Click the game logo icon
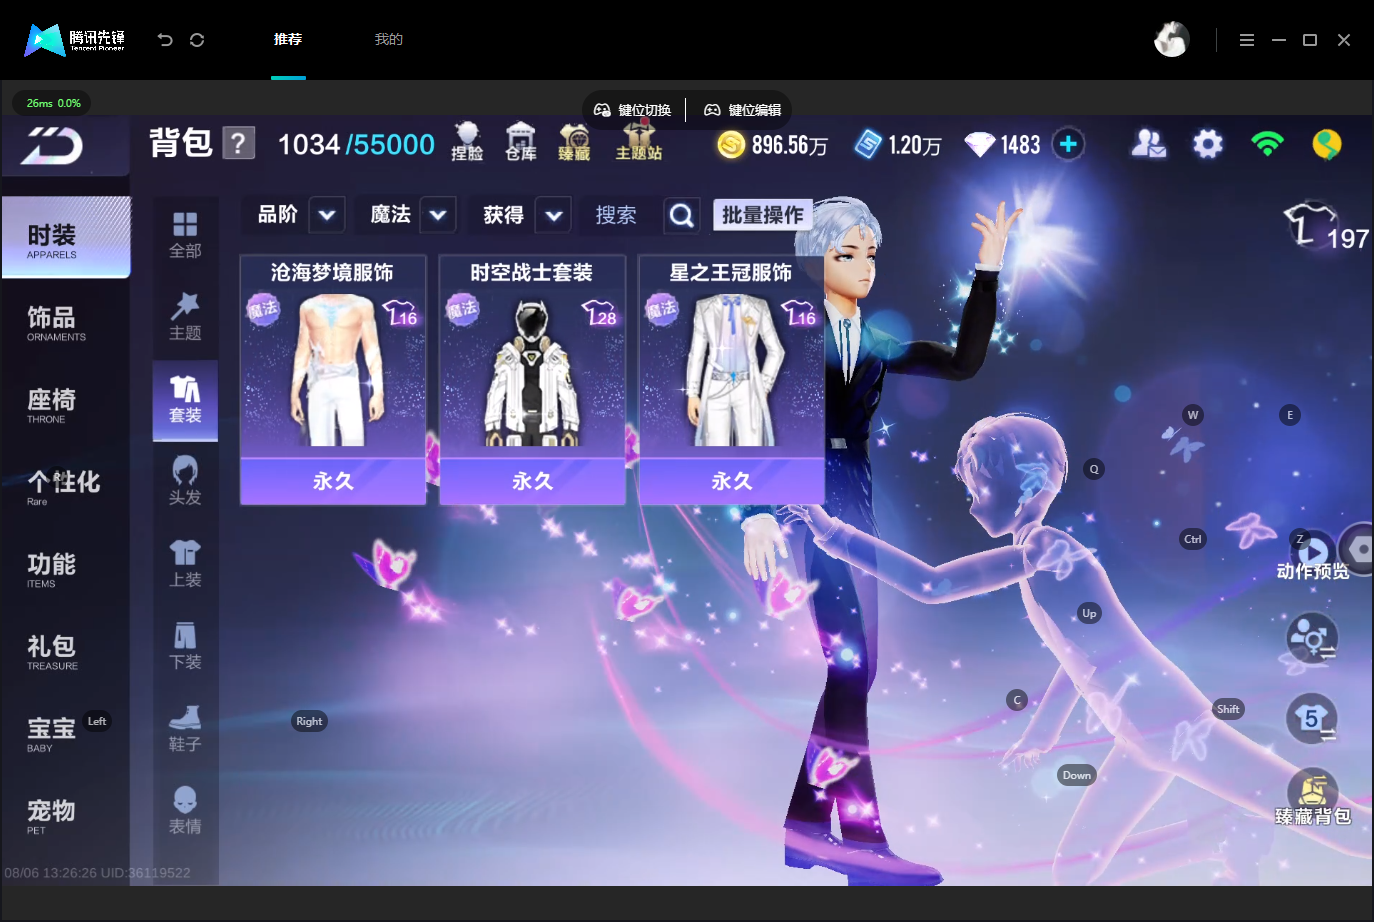1374x922 pixels. (52, 147)
